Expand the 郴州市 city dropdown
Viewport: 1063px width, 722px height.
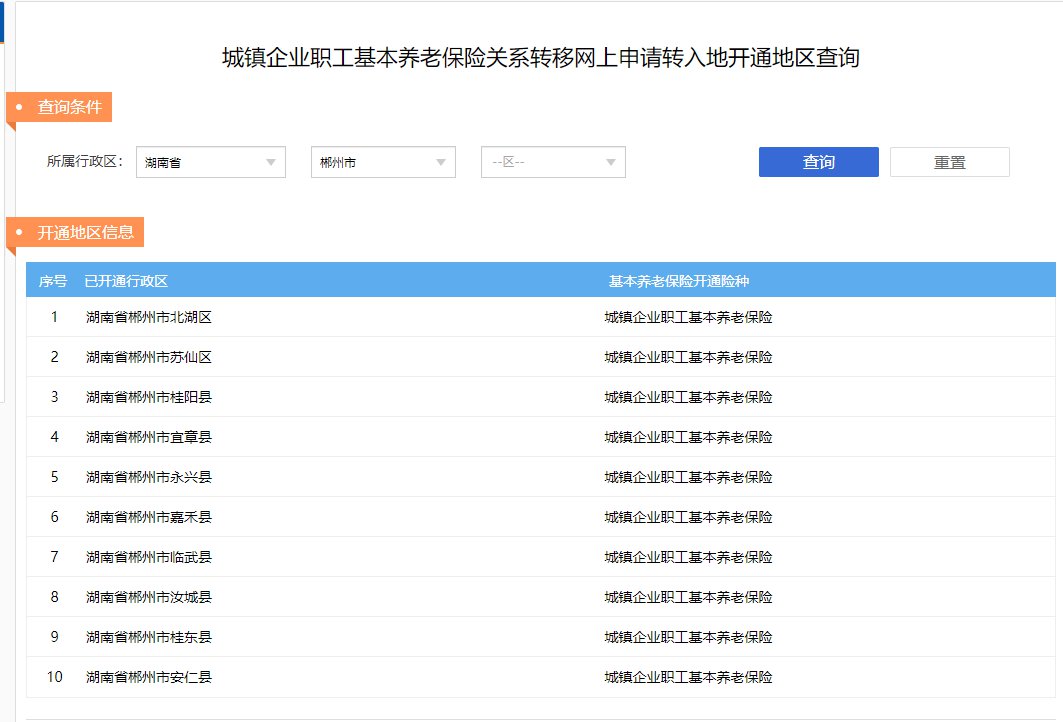coord(383,162)
